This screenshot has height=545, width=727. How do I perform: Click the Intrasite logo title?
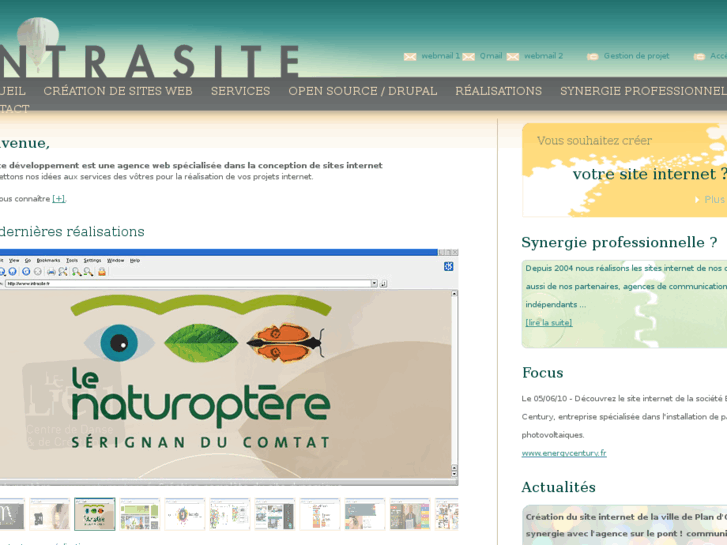coord(149,62)
